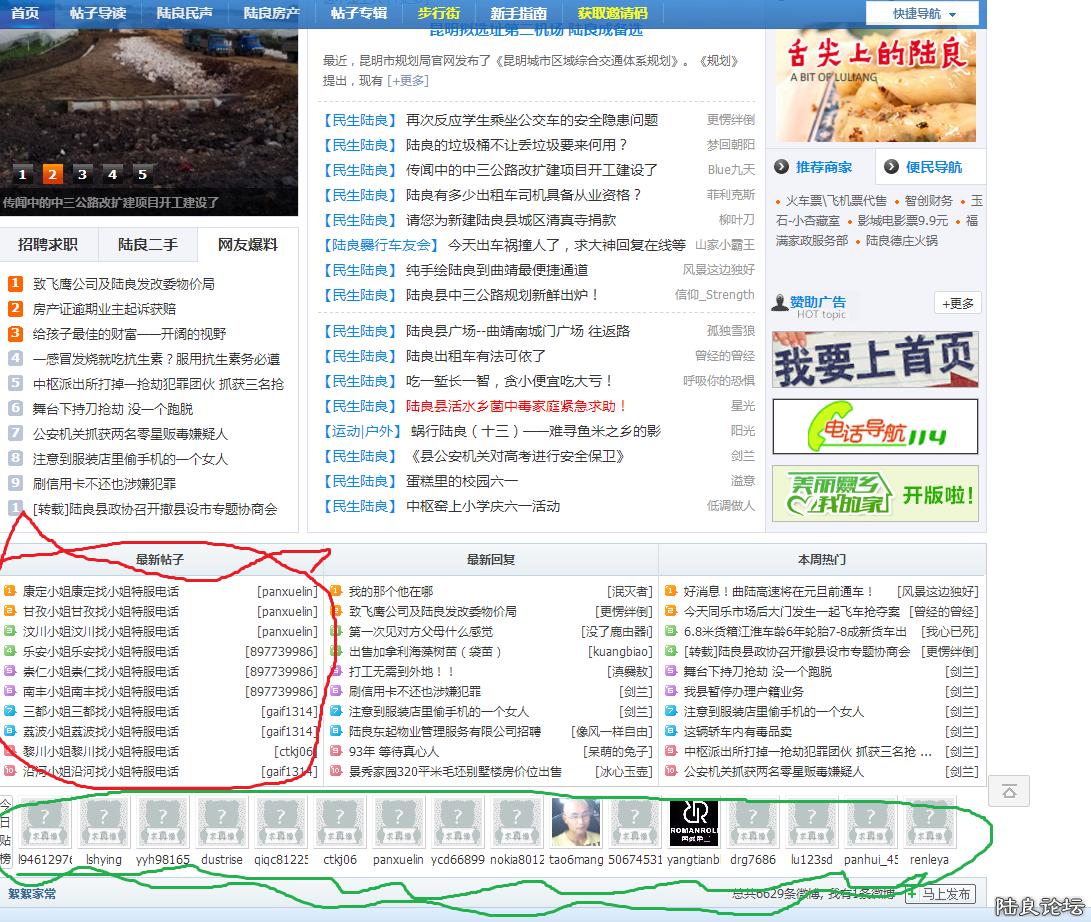Screen dimensions: 1091x922
Task: Jump to slide 5 of the slideshow
Action: coord(142,174)
